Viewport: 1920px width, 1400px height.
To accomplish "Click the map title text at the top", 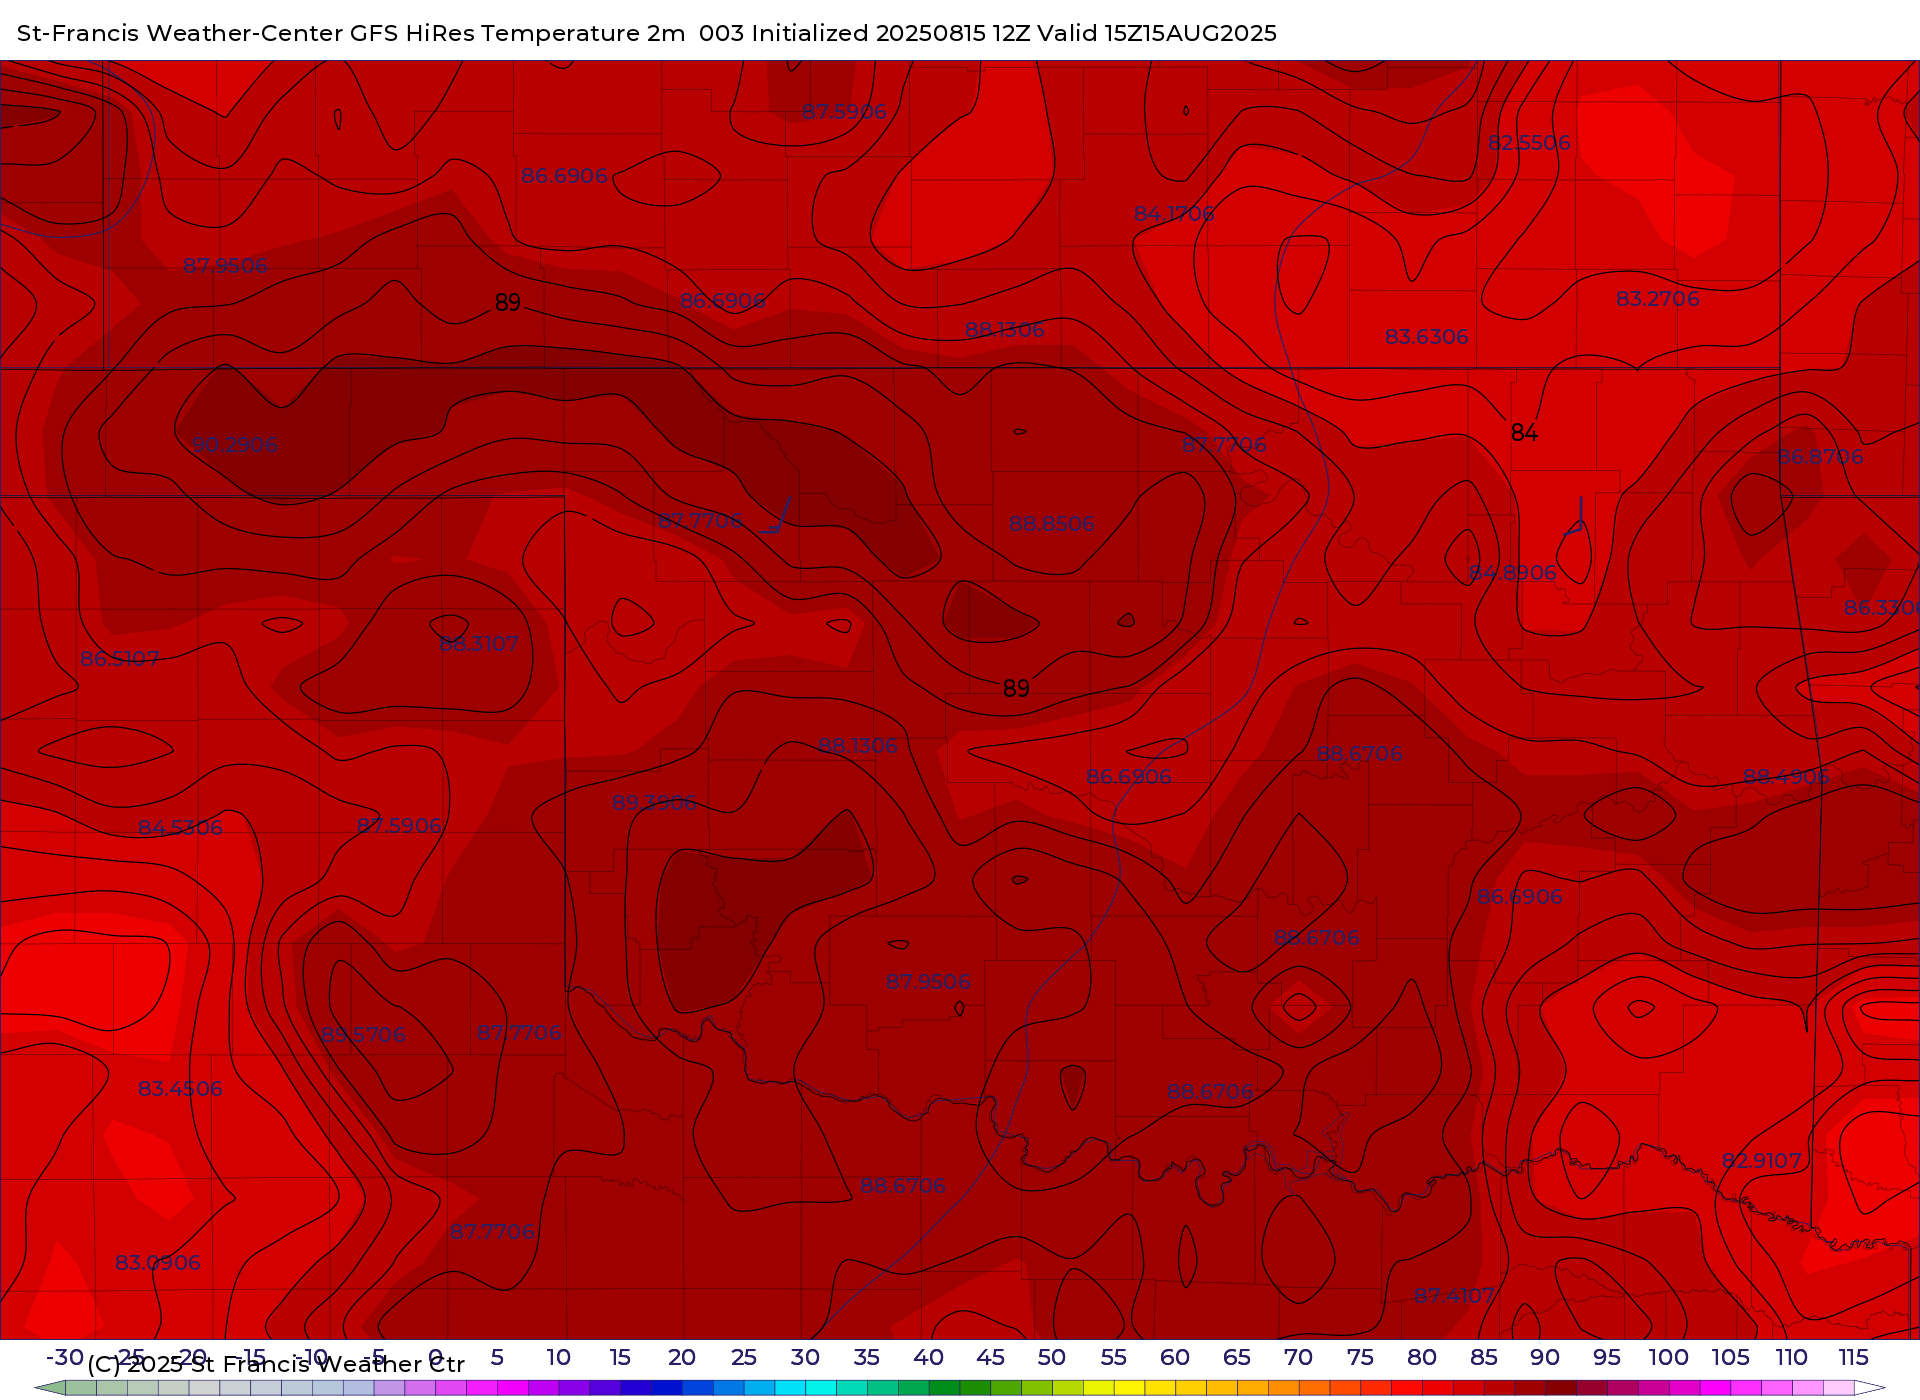I will tap(647, 33).
